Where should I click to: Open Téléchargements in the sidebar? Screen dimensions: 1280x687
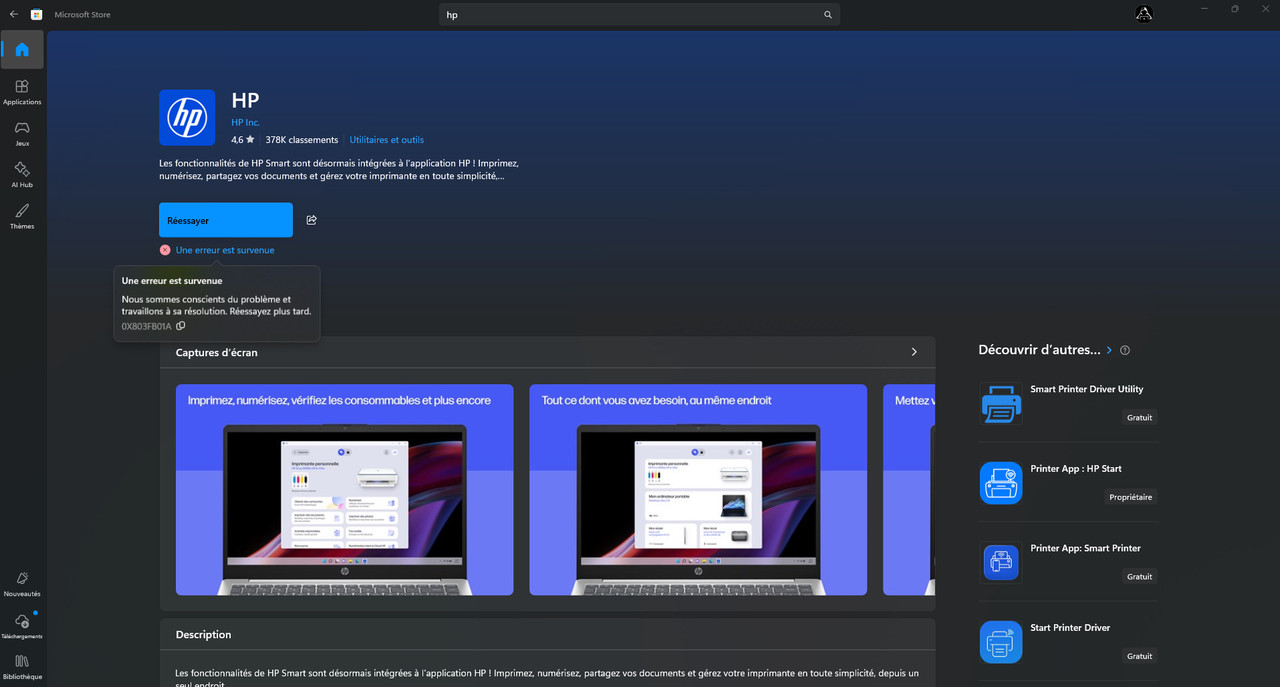[x=22, y=626]
